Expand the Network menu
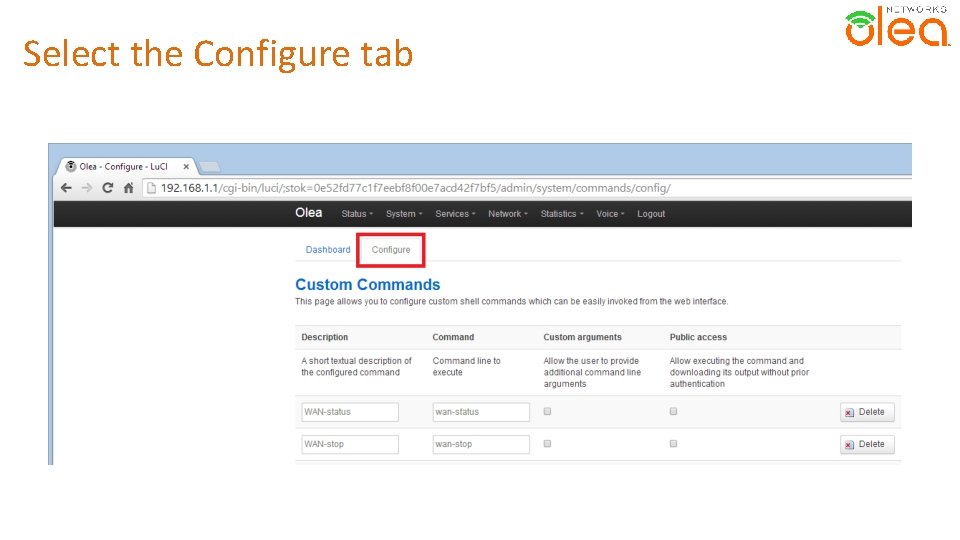This screenshot has width=960, height=540. (508, 214)
